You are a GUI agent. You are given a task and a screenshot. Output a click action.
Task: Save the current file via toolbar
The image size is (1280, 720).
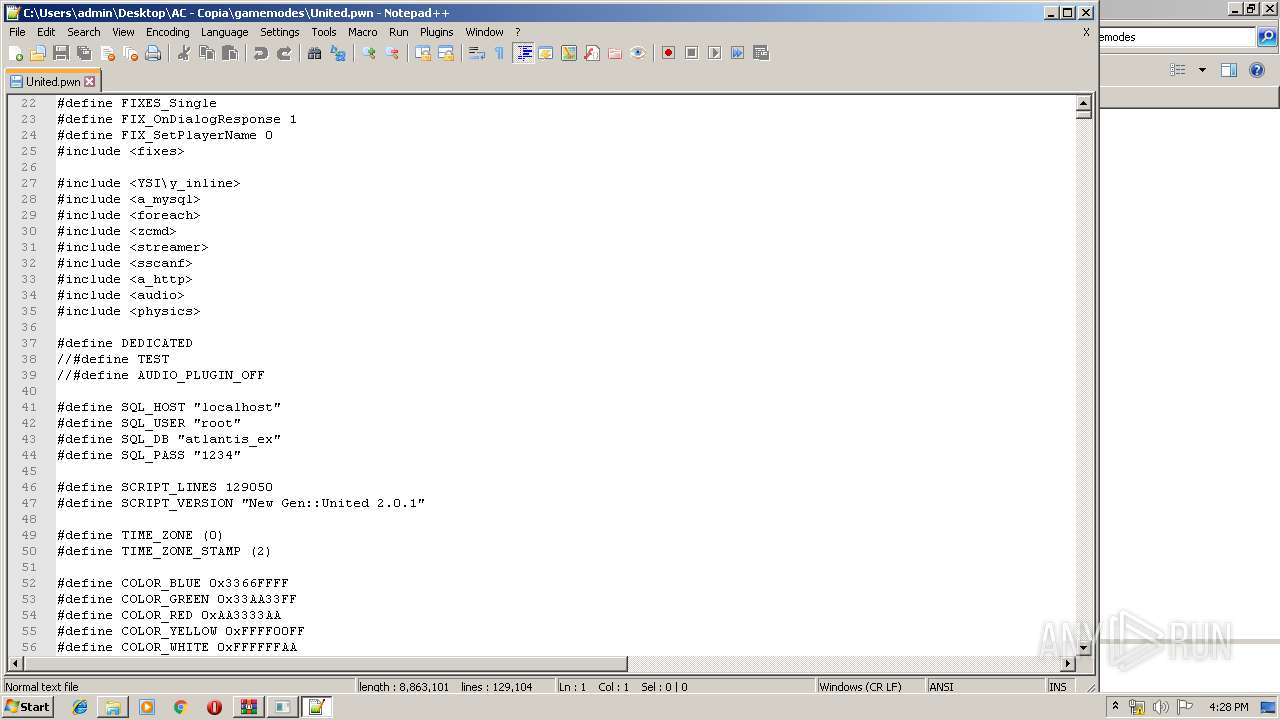click(x=61, y=53)
